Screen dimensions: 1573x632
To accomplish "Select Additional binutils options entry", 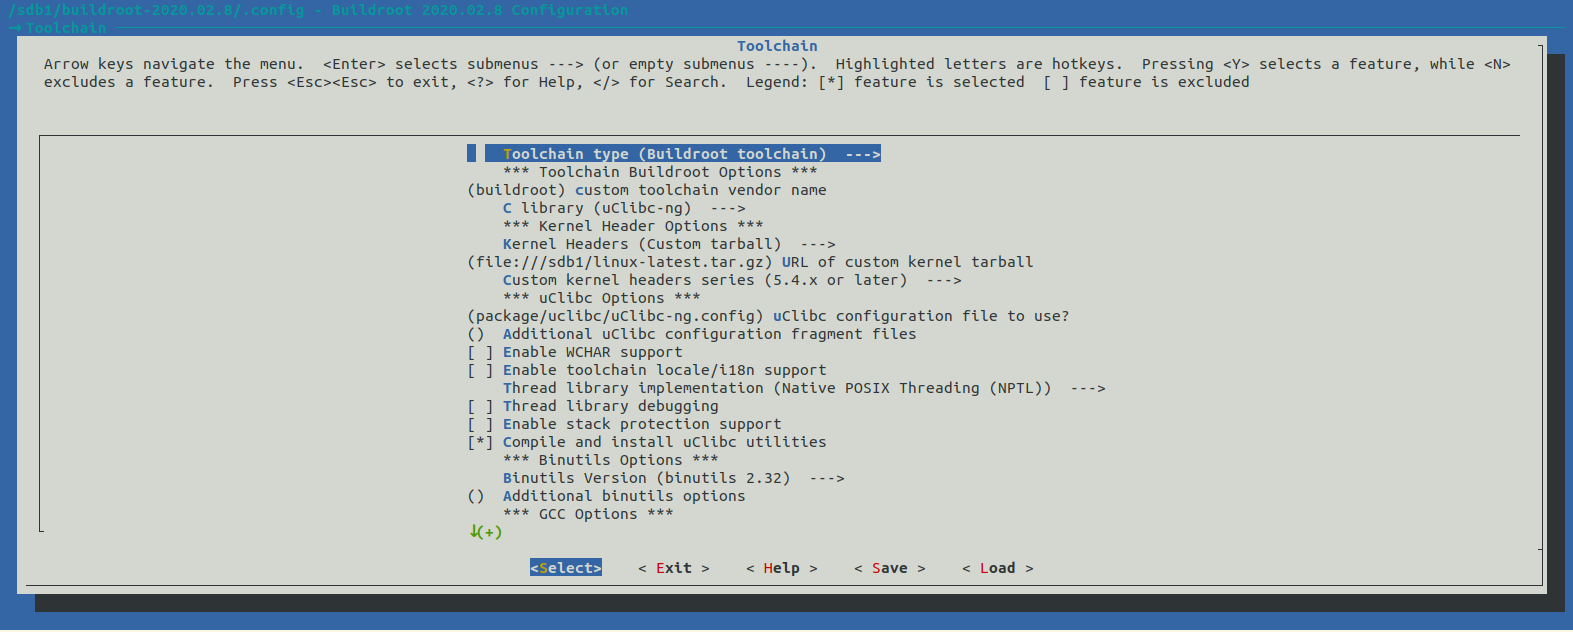I will (606, 496).
